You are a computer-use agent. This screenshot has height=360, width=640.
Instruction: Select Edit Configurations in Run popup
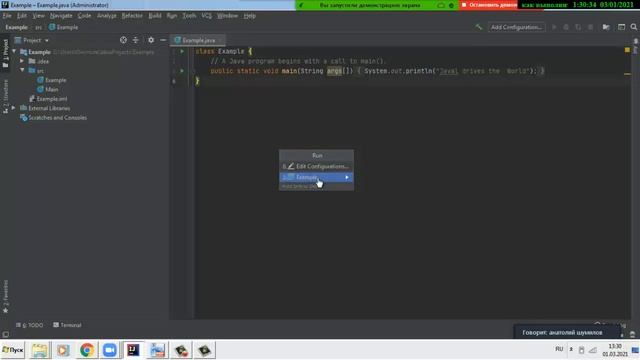316,166
